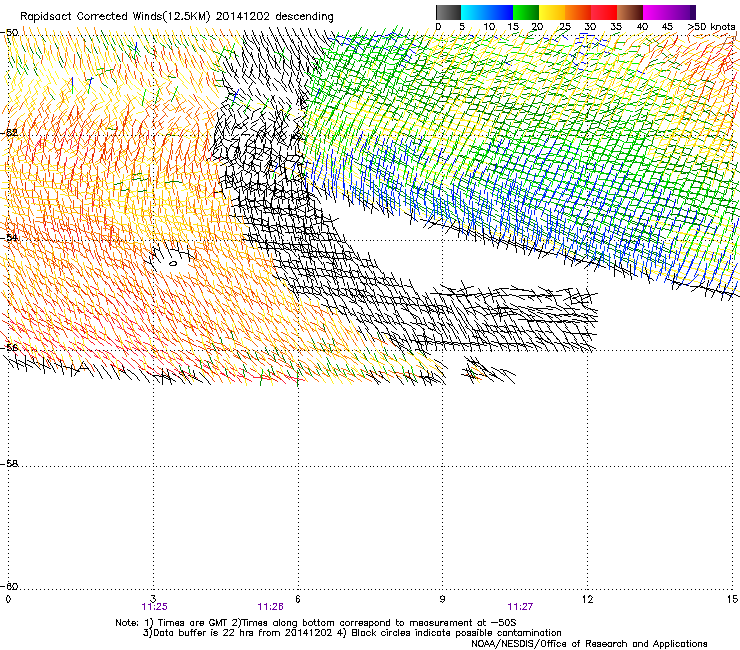Click the gray 0-5 knots legend swatch
The width and height of the screenshot is (740, 650).
448,12
